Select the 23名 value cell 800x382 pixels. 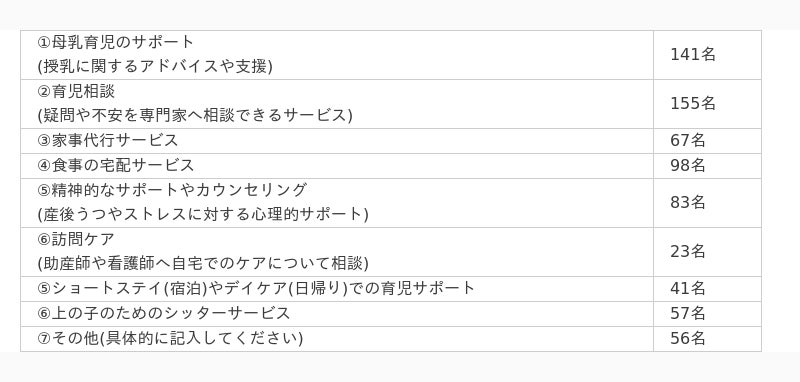707,251
